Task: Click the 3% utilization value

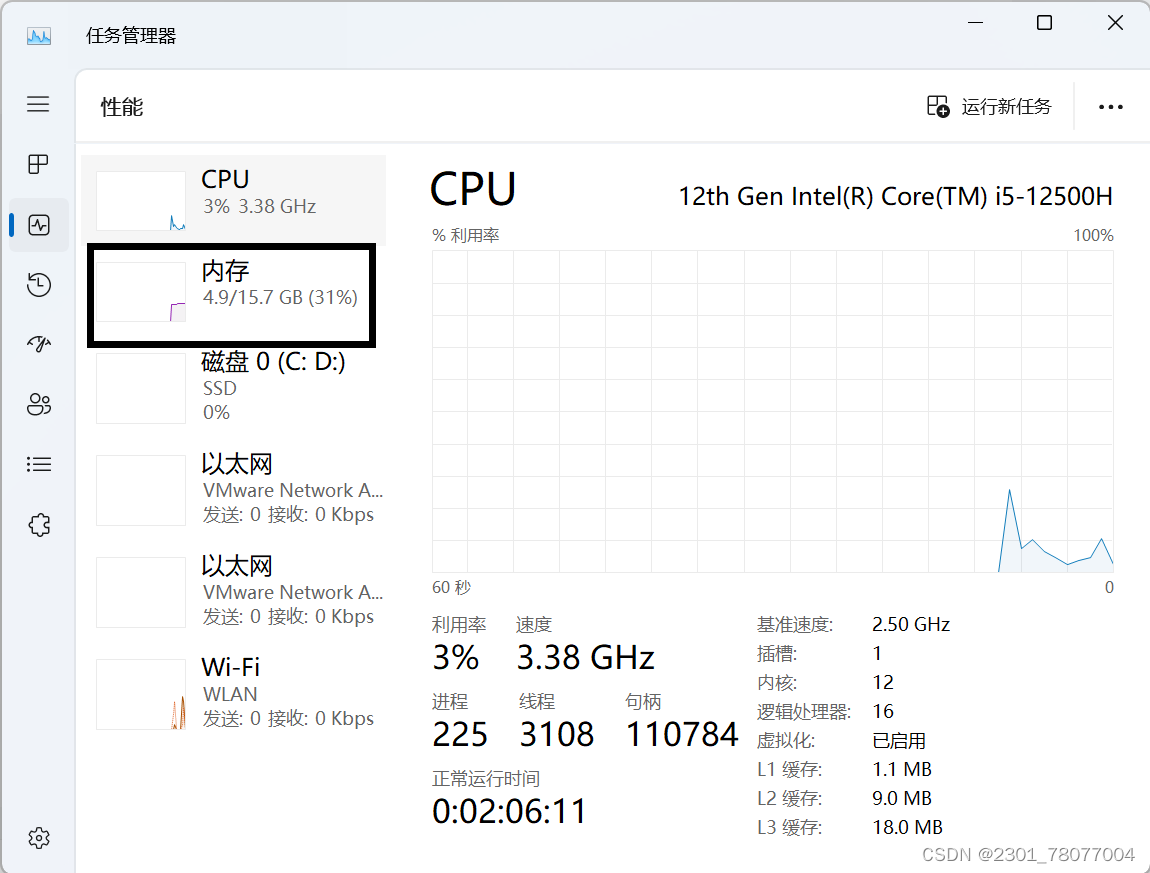Action: point(455,657)
